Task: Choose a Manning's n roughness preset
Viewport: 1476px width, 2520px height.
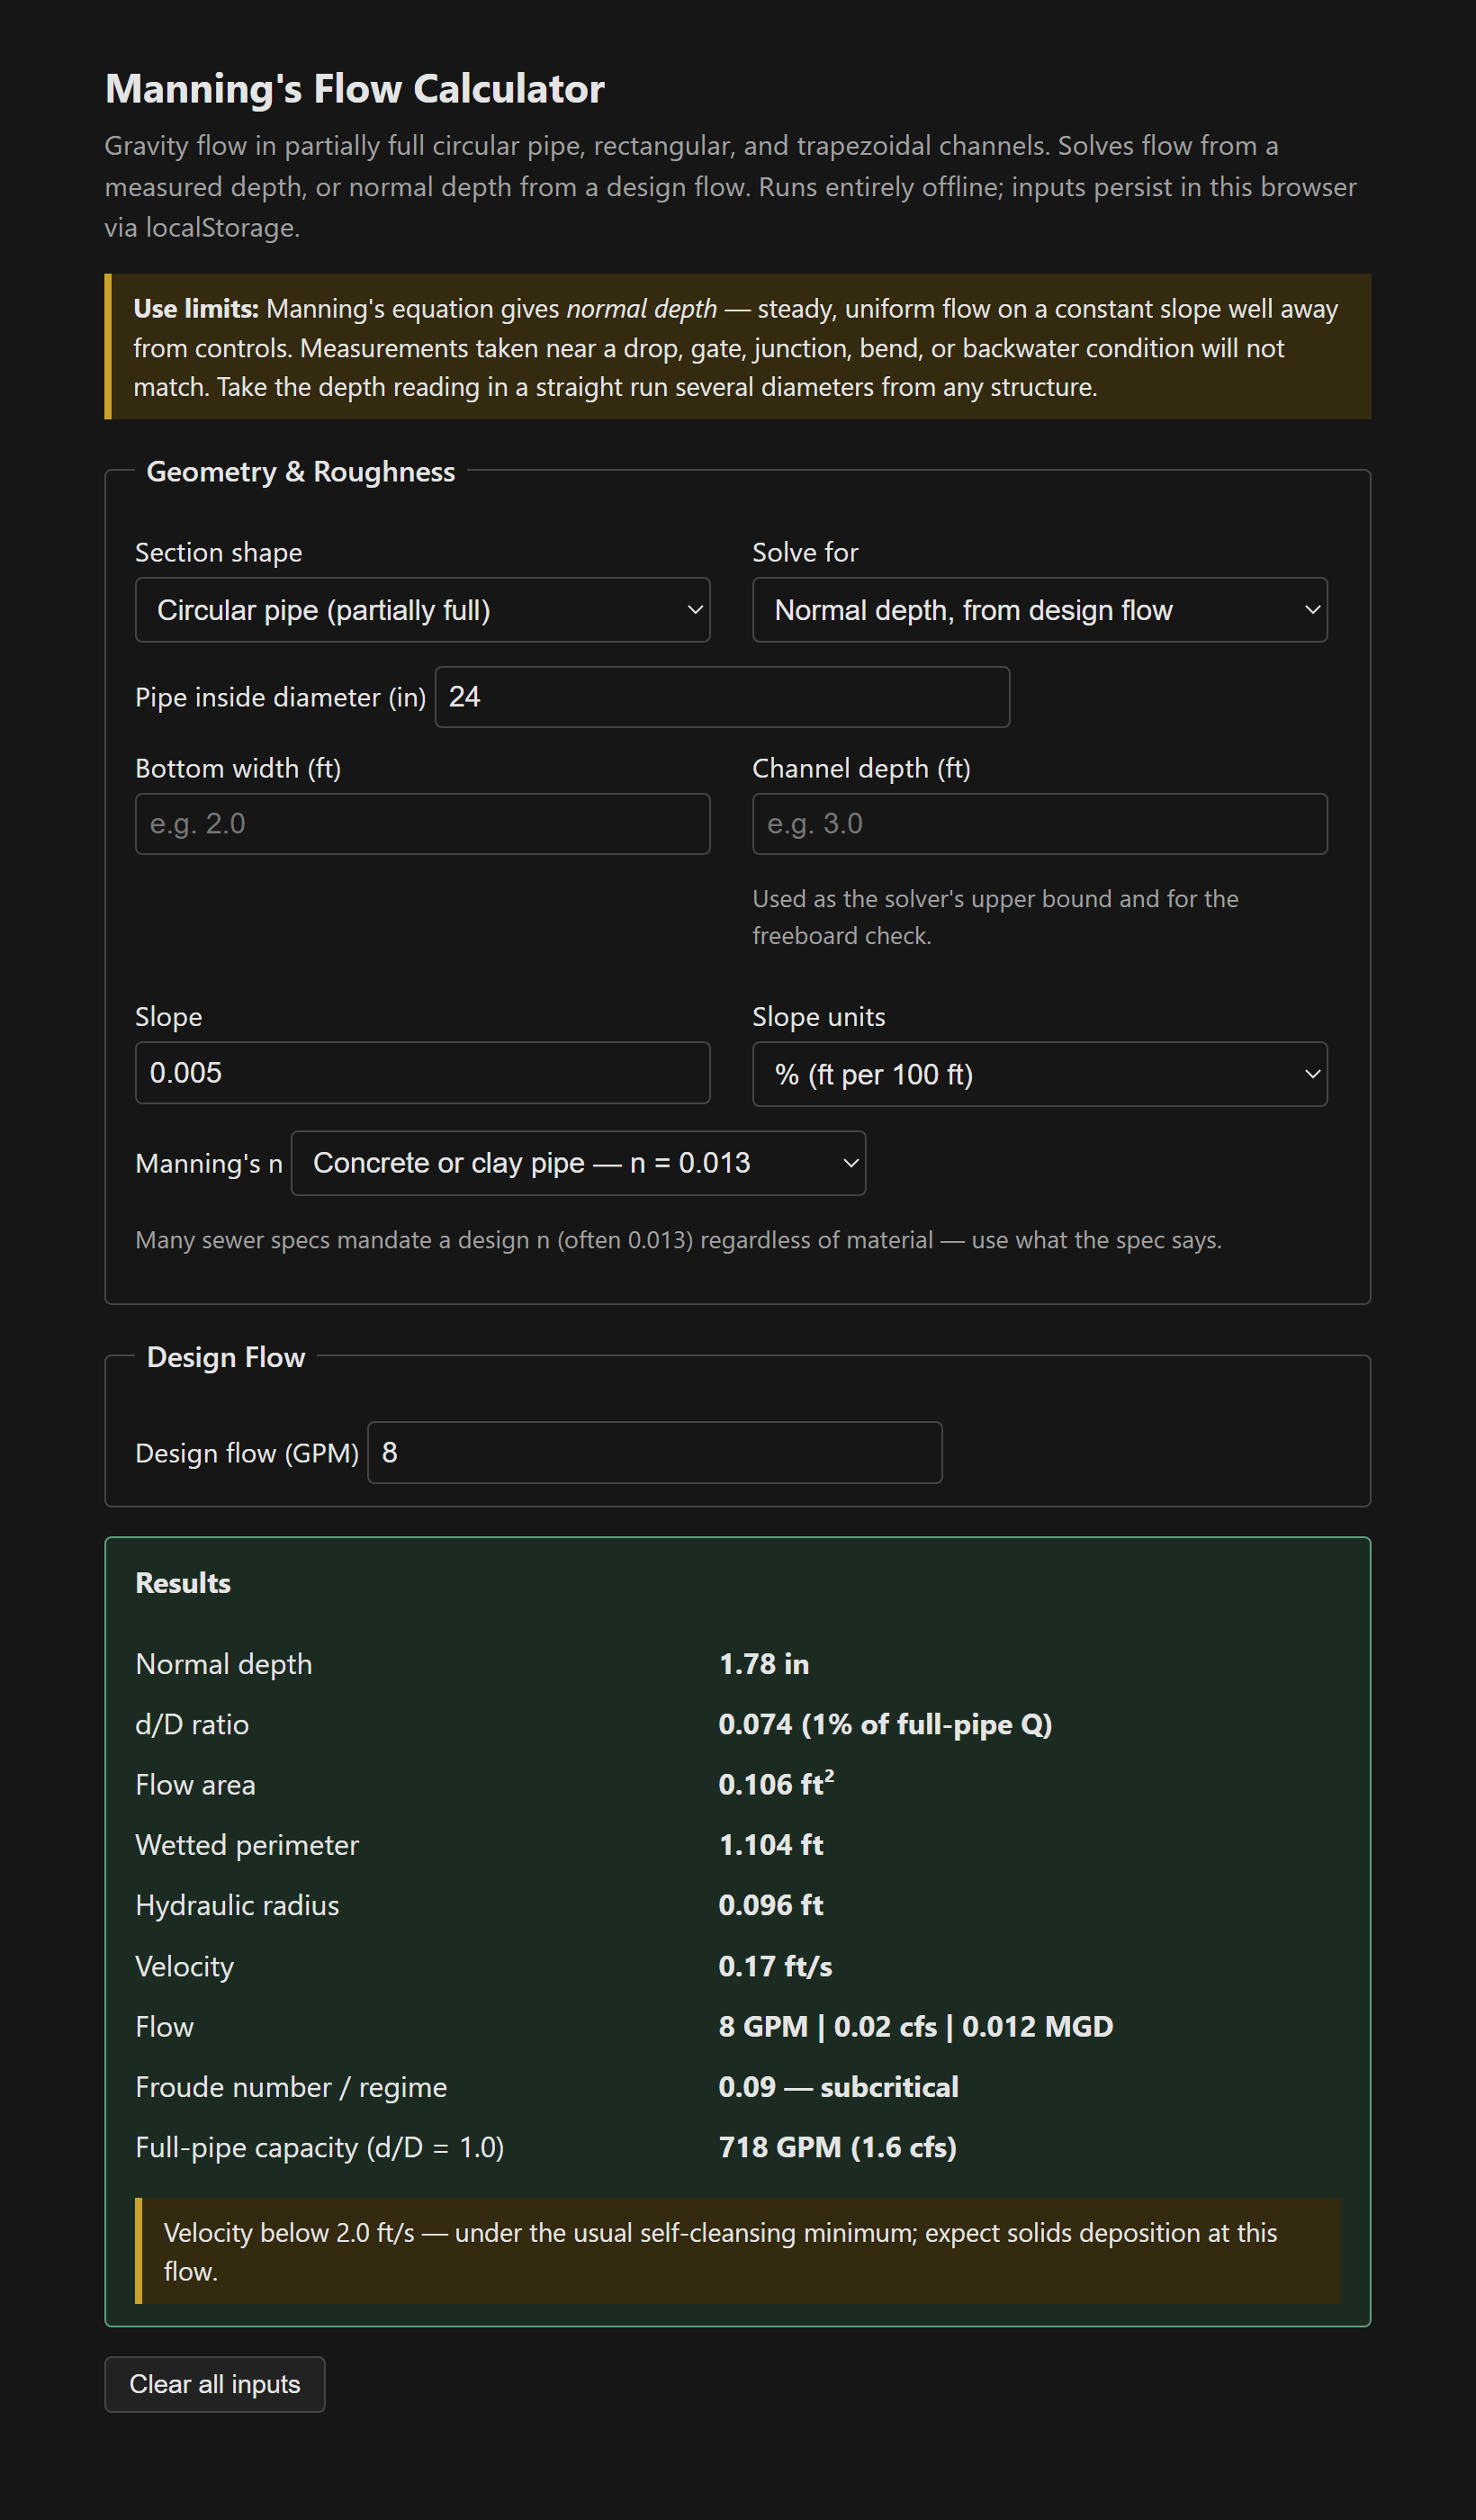Action: click(x=578, y=1163)
